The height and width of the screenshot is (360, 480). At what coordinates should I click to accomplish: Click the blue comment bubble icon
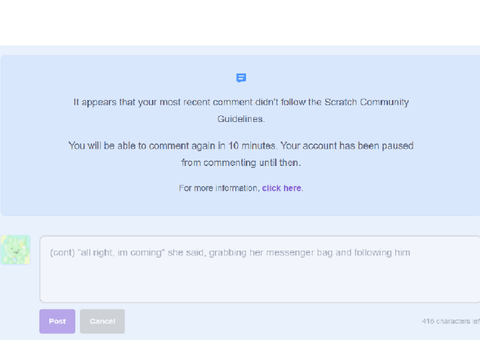click(x=241, y=78)
